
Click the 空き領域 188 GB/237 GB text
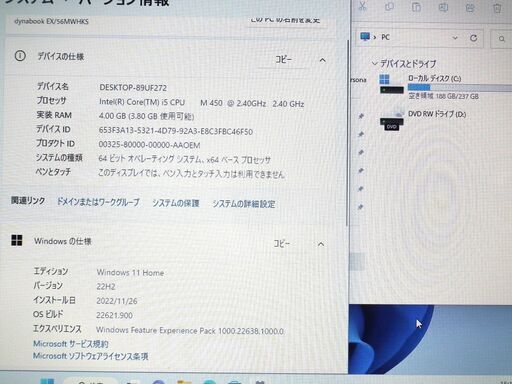coord(444,96)
